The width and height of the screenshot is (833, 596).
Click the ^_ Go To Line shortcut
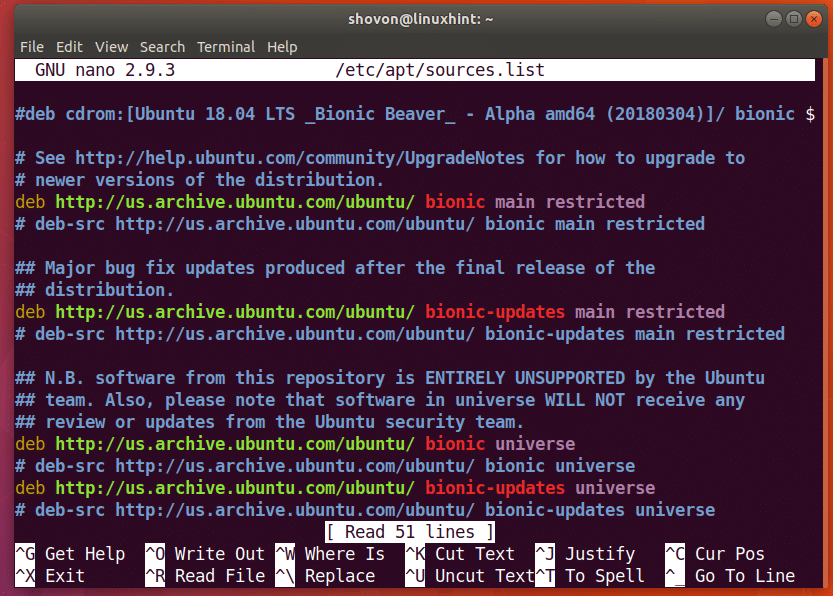pyautogui.click(x=730, y=576)
